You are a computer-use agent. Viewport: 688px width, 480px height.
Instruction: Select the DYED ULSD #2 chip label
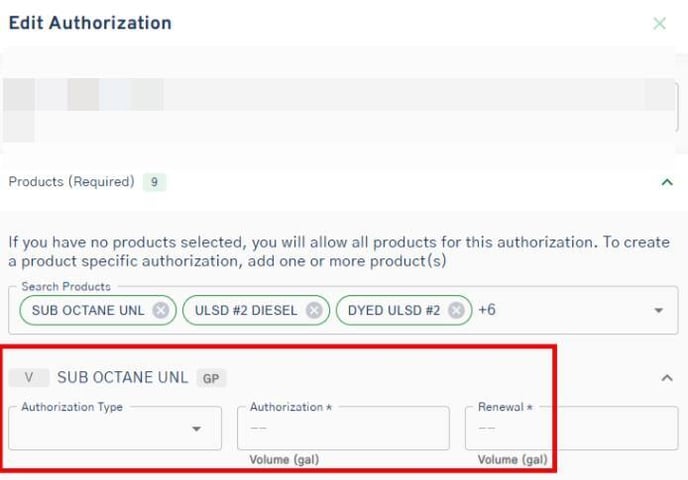(x=394, y=311)
